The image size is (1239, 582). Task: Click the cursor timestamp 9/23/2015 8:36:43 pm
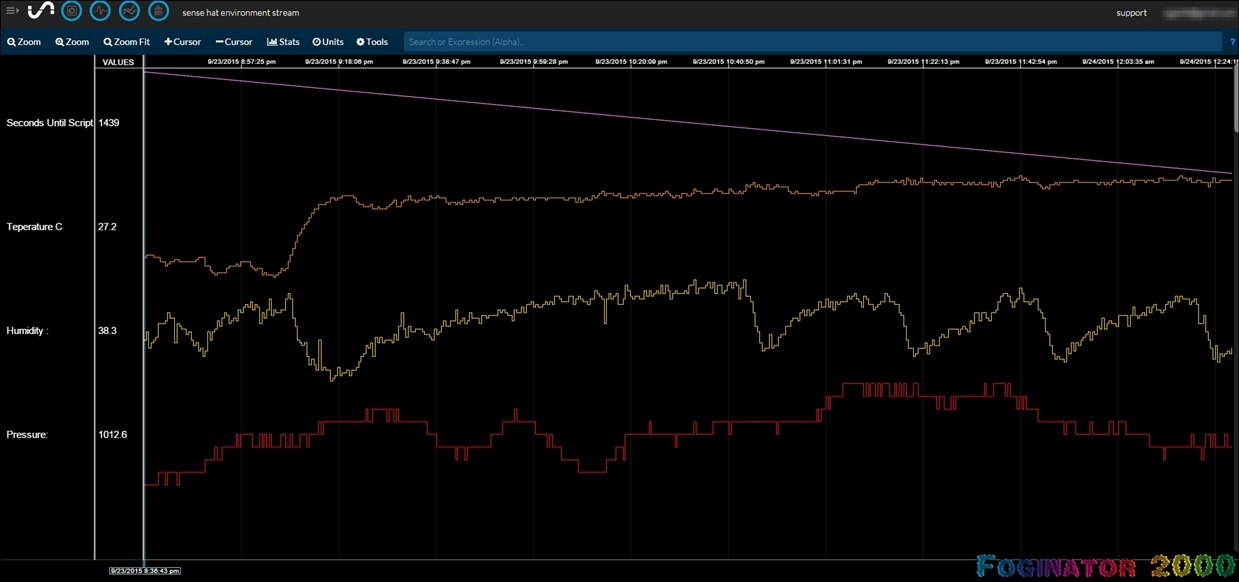coord(144,571)
